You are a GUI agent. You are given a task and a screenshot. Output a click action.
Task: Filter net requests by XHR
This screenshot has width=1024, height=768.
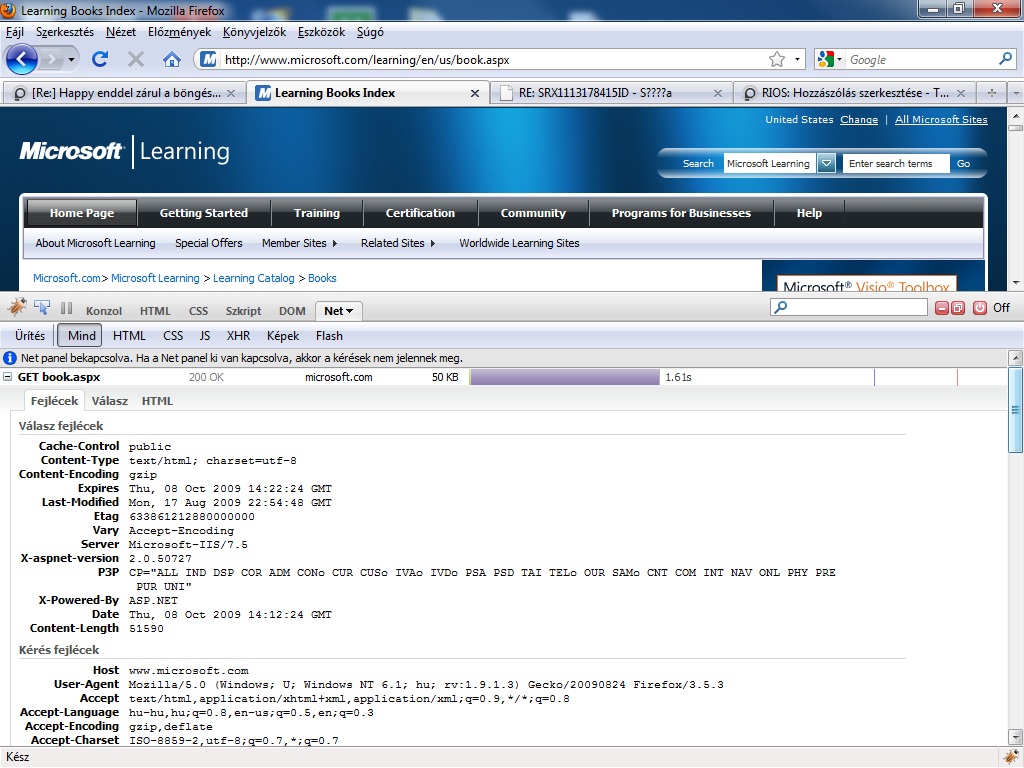(238, 336)
